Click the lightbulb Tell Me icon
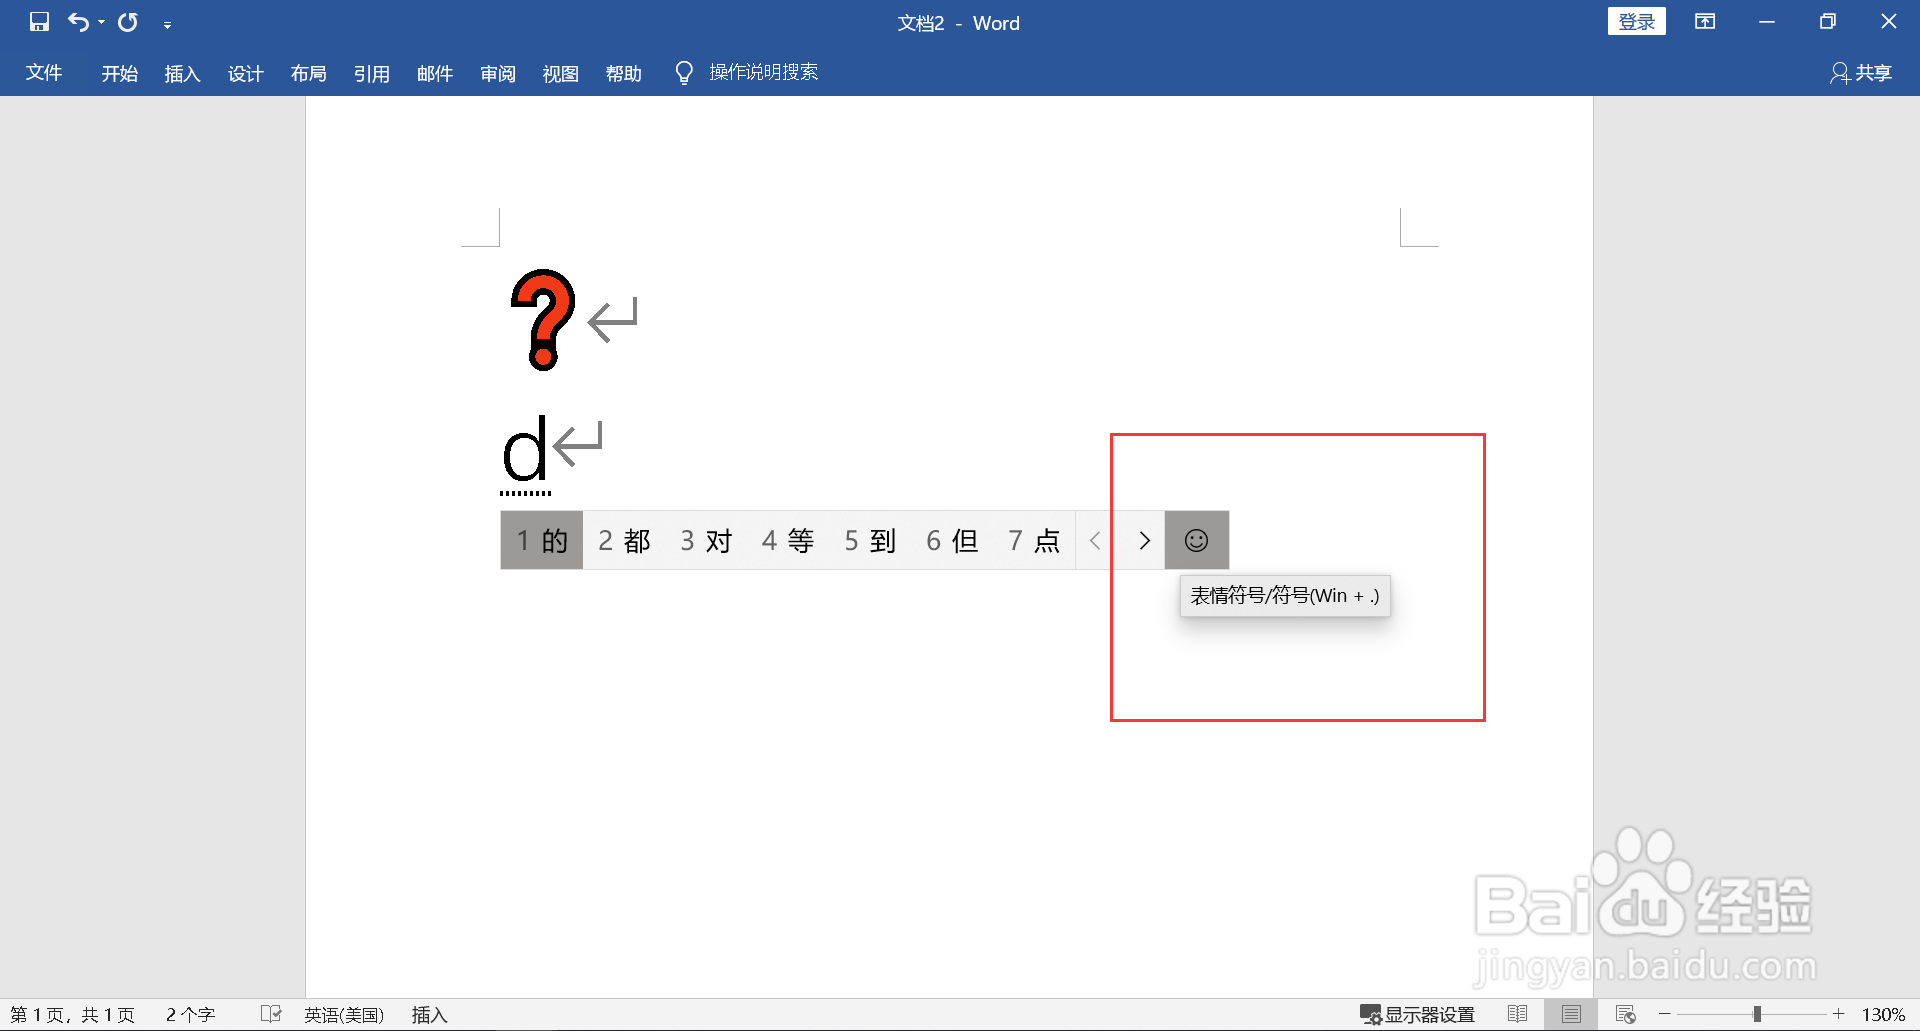1920x1031 pixels. pos(684,73)
